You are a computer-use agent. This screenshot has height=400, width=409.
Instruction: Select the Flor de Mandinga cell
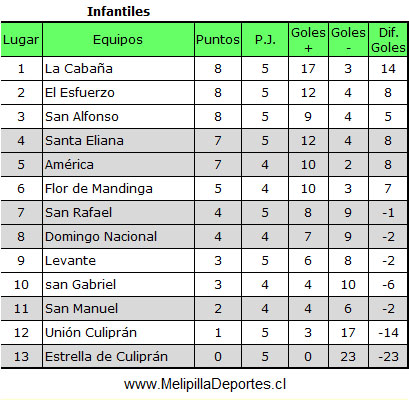point(118,189)
